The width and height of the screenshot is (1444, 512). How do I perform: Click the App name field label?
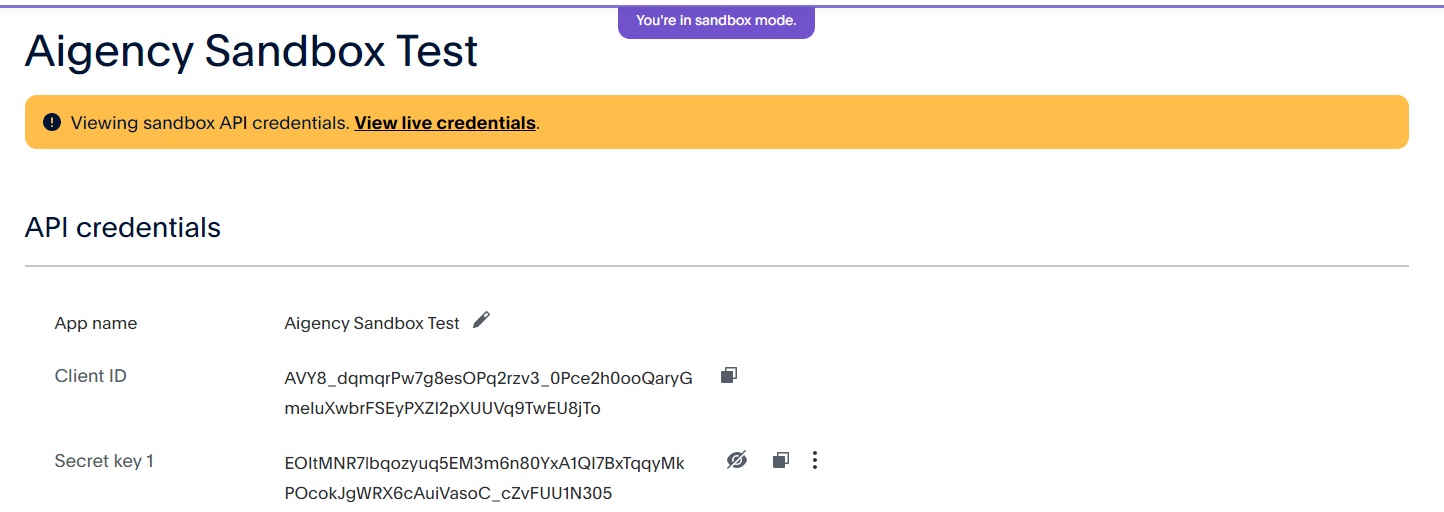click(96, 323)
